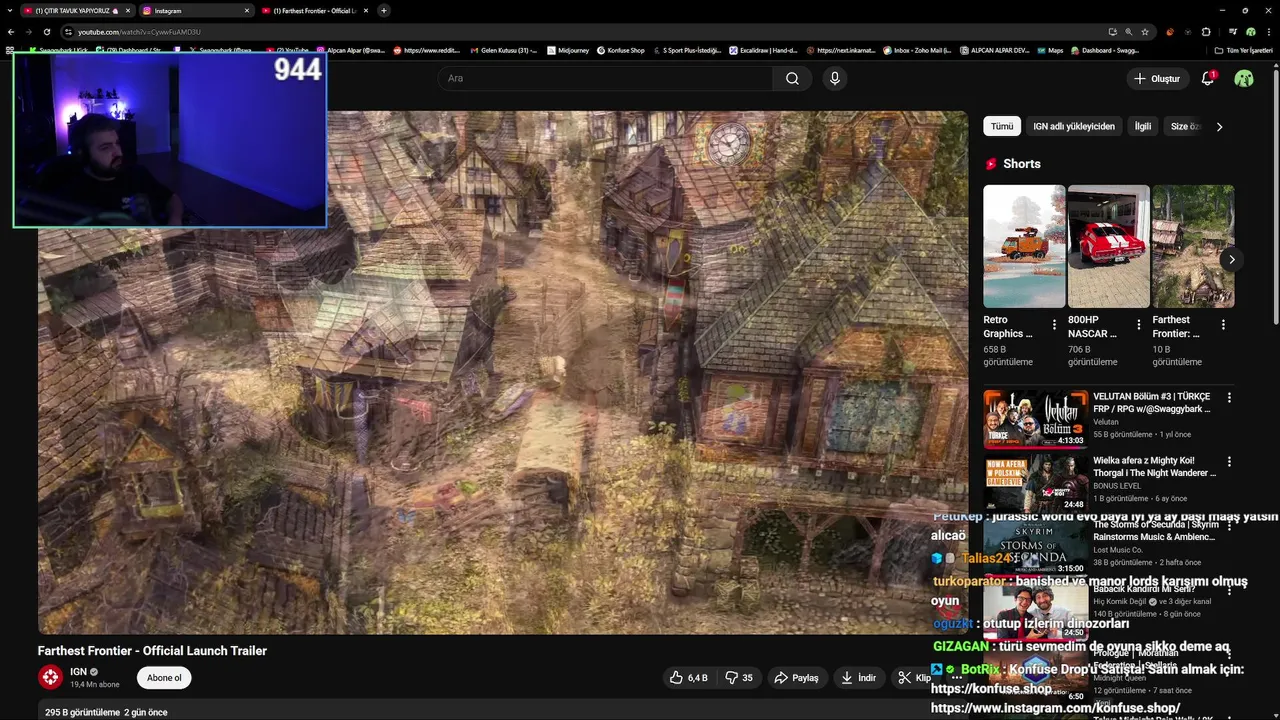This screenshot has height=720, width=1280.
Task: Open Farthest Frontier short thumbnail
Action: [x=1193, y=246]
